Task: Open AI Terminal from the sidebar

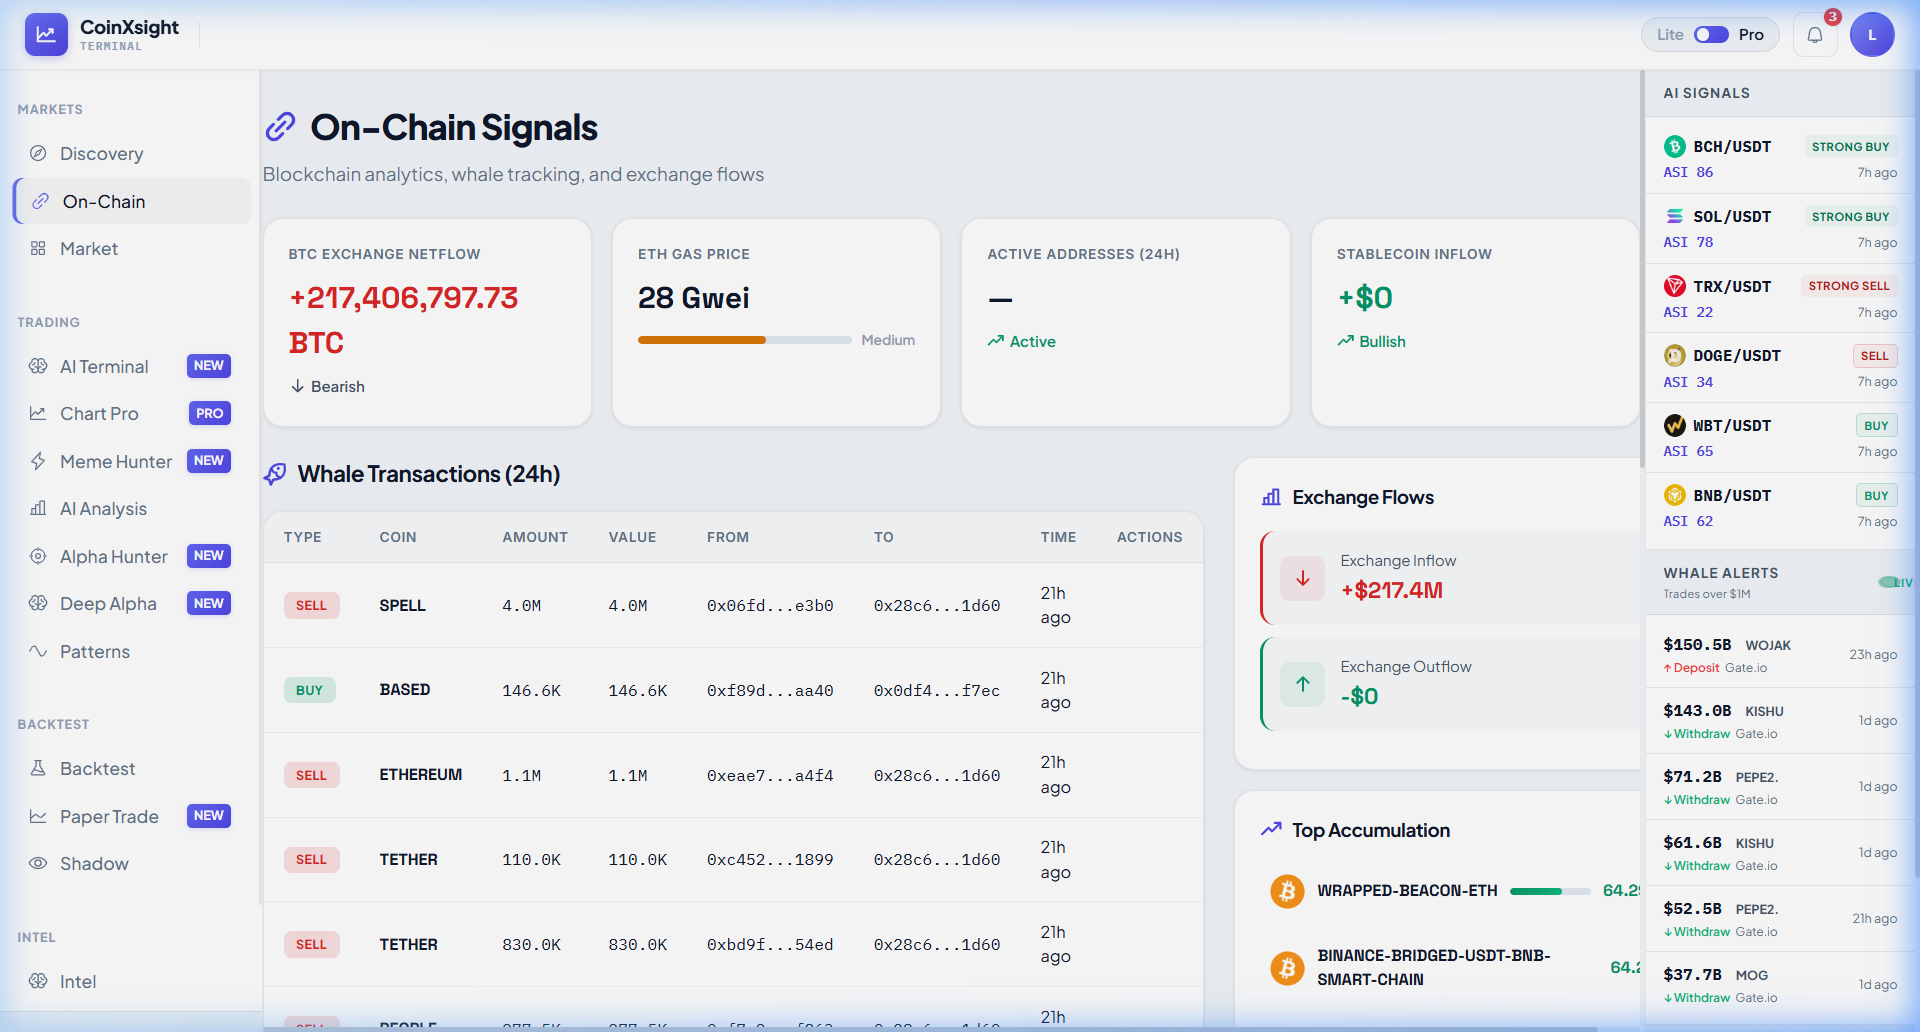Action: 132,367
